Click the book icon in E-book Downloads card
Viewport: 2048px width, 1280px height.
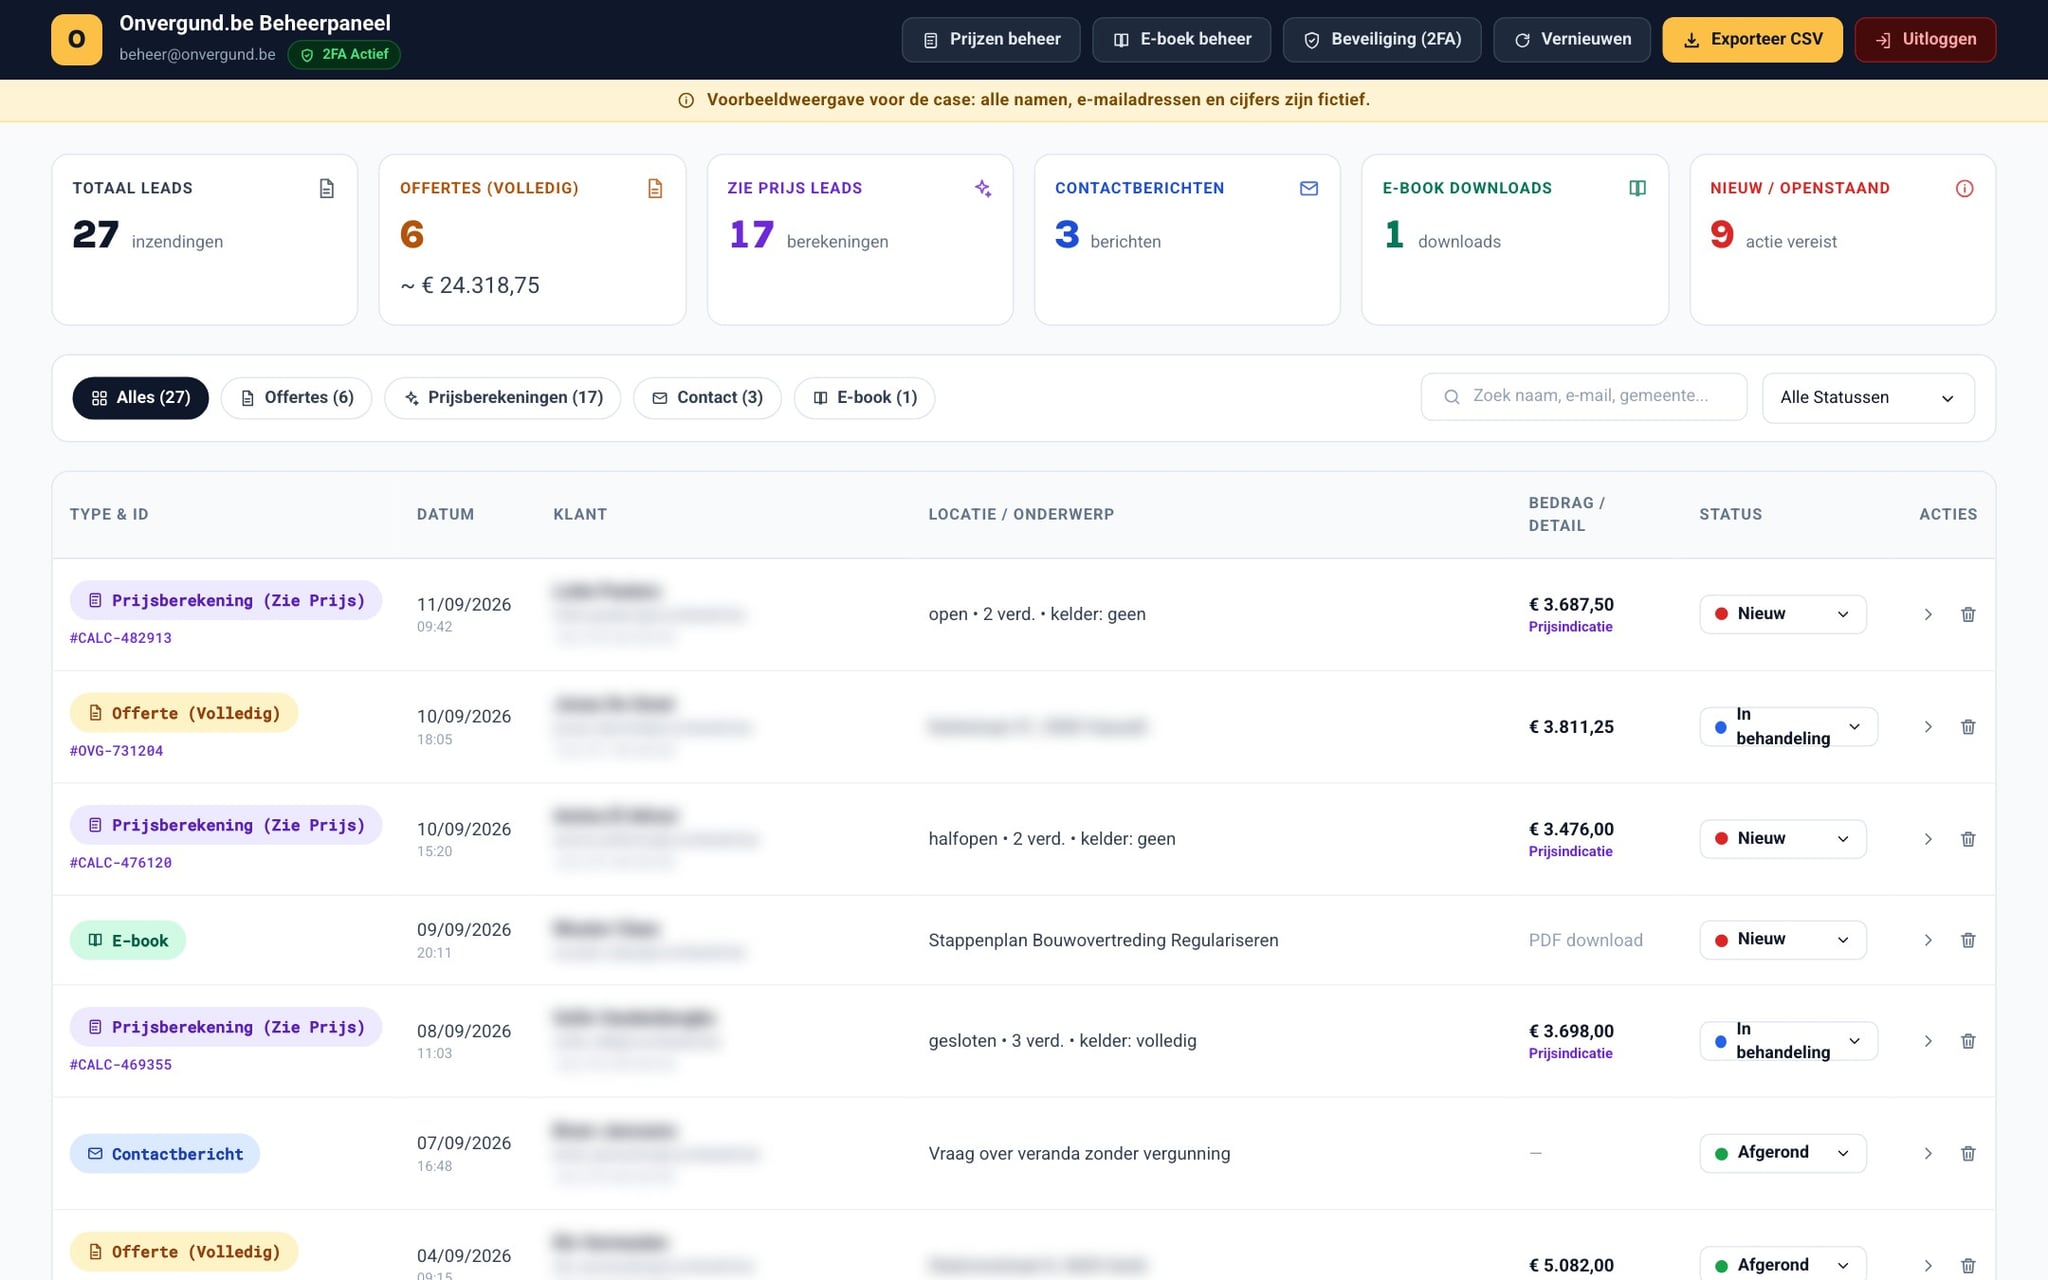(x=1637, y=188)
